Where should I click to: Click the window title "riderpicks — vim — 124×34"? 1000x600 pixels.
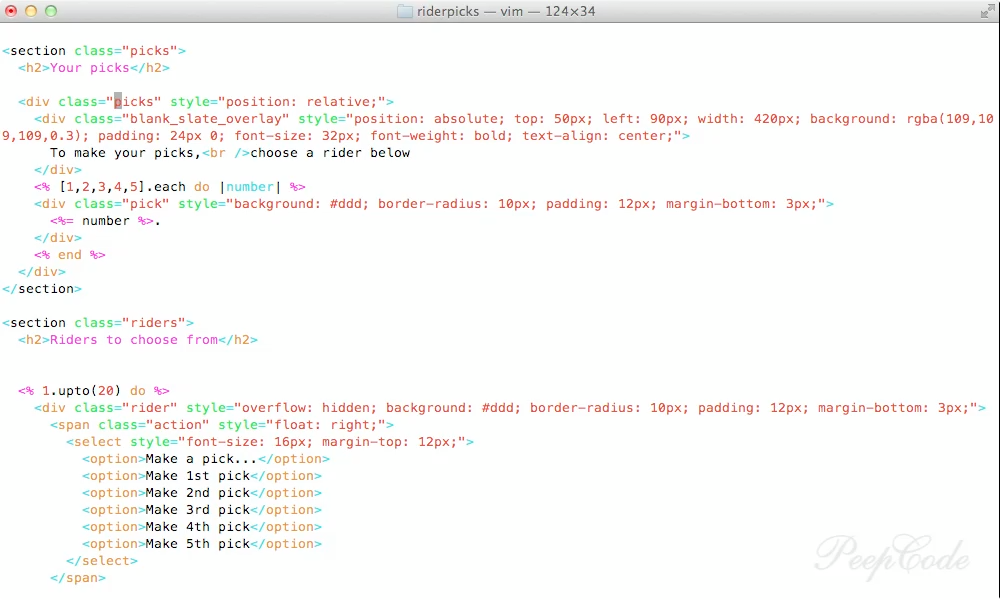tap(506, 11)
